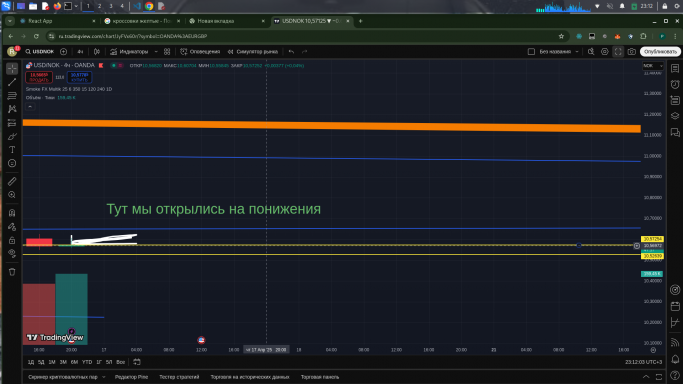Open the Fibonacci tools group

click(12, 95)
